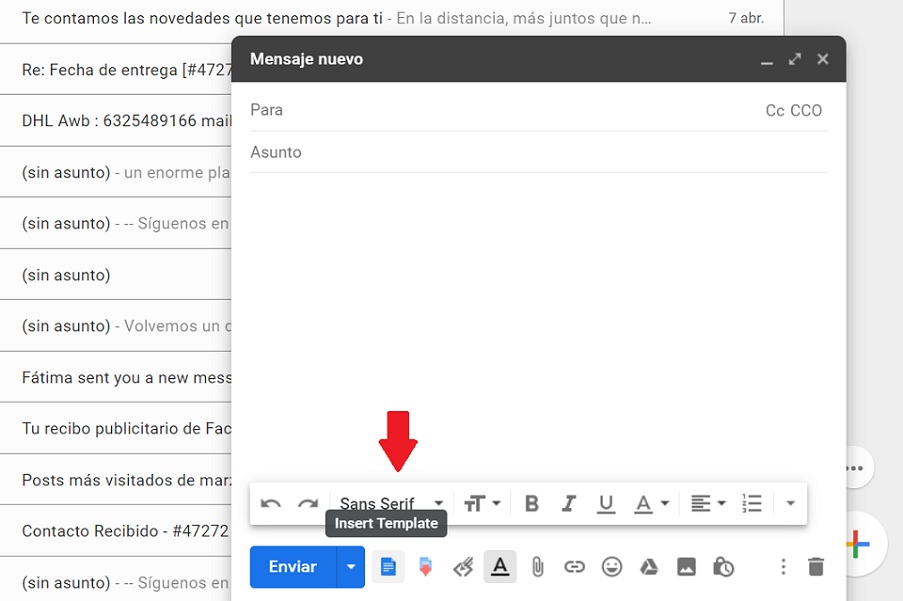Click the Asunto subject field
The width and height of the screenshot is (903, 601).
click(x=538, y=152)
